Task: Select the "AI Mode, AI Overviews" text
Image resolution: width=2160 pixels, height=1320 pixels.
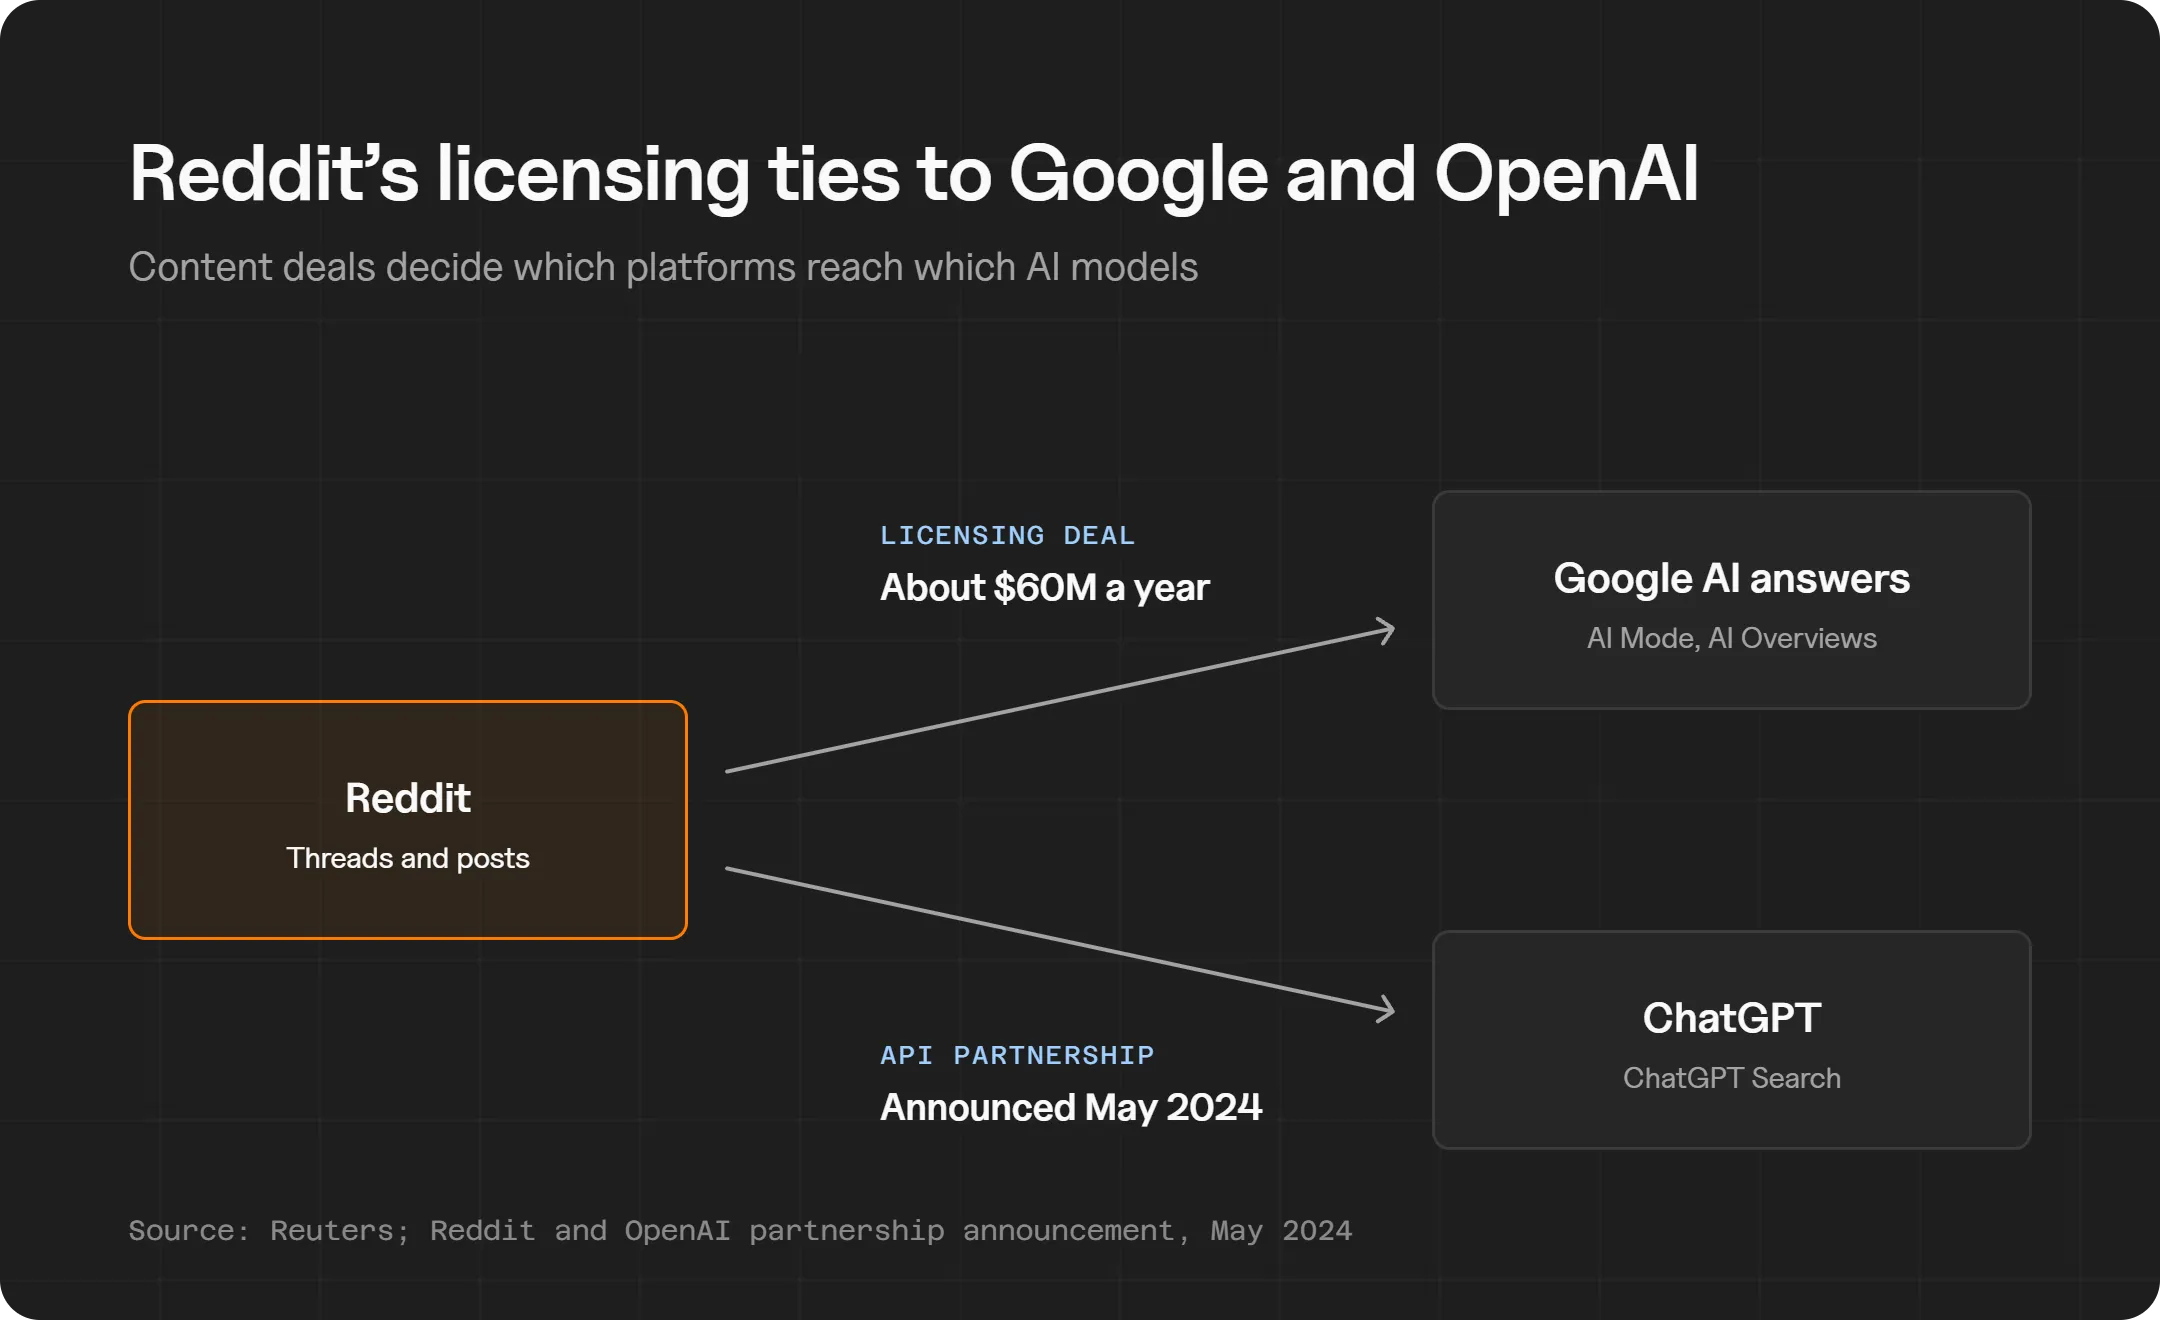Action: pyautogui.click(x=1732, y=638)
